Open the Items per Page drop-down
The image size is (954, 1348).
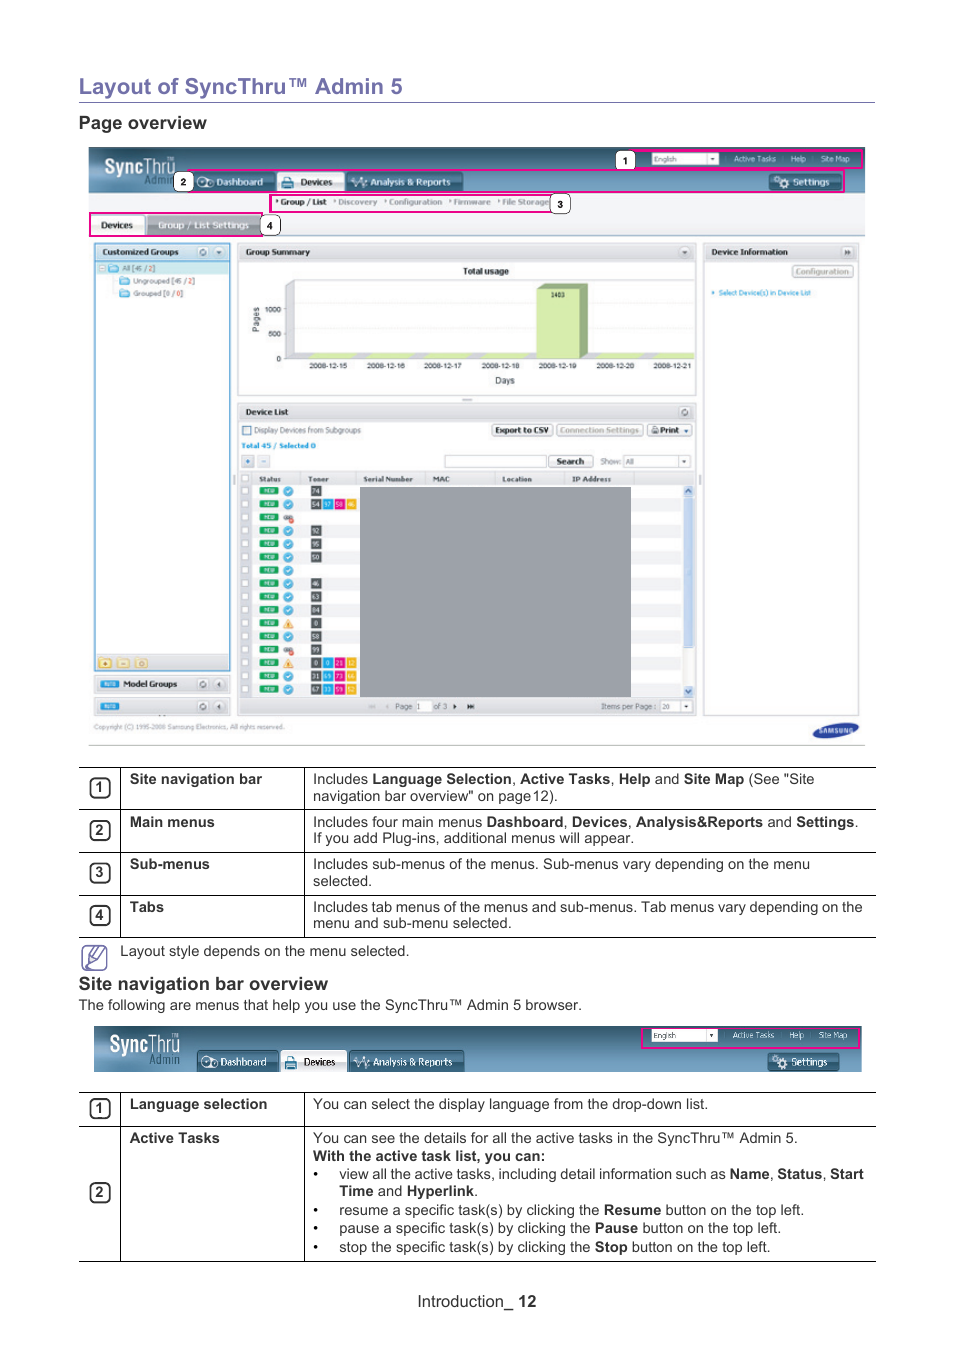point(676,706)
